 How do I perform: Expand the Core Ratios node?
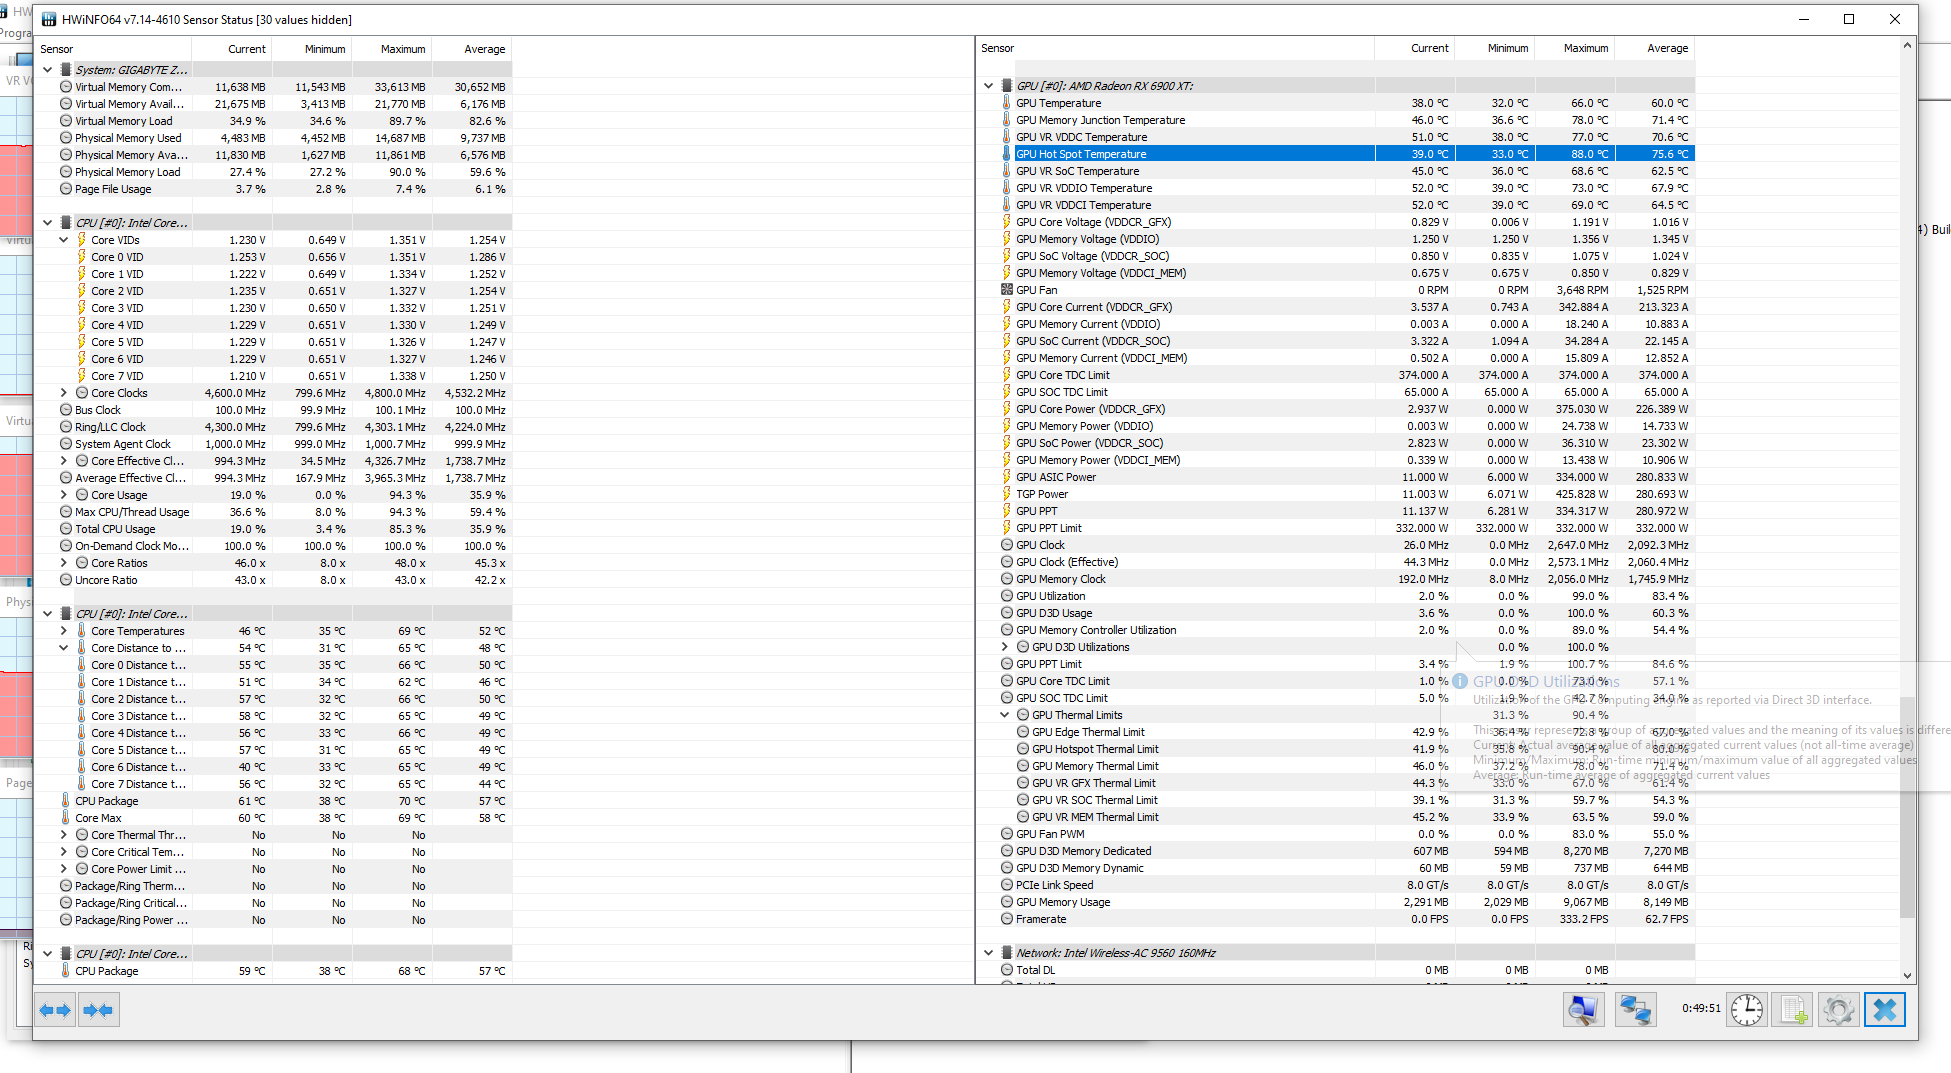pos(63,563)
